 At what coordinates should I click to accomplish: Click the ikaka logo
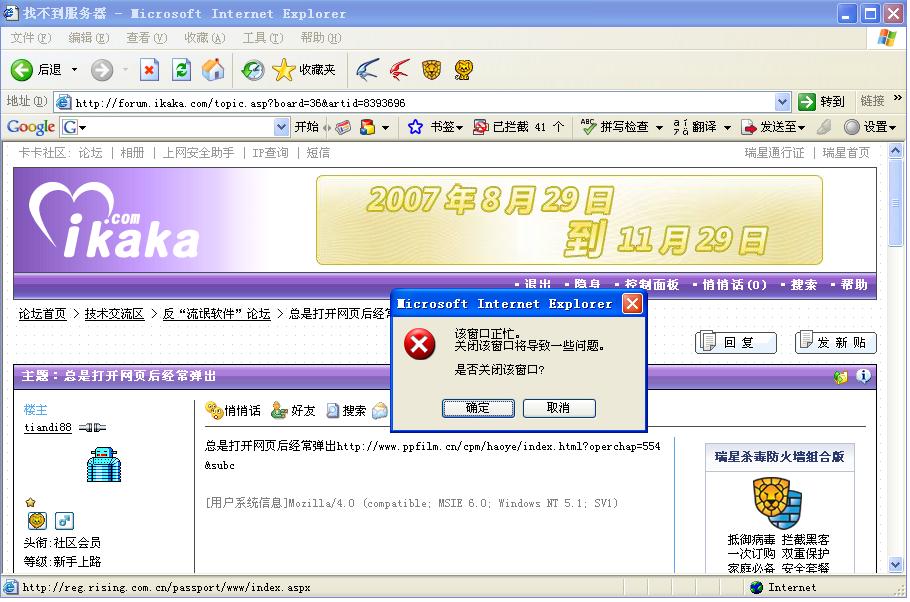114,221
